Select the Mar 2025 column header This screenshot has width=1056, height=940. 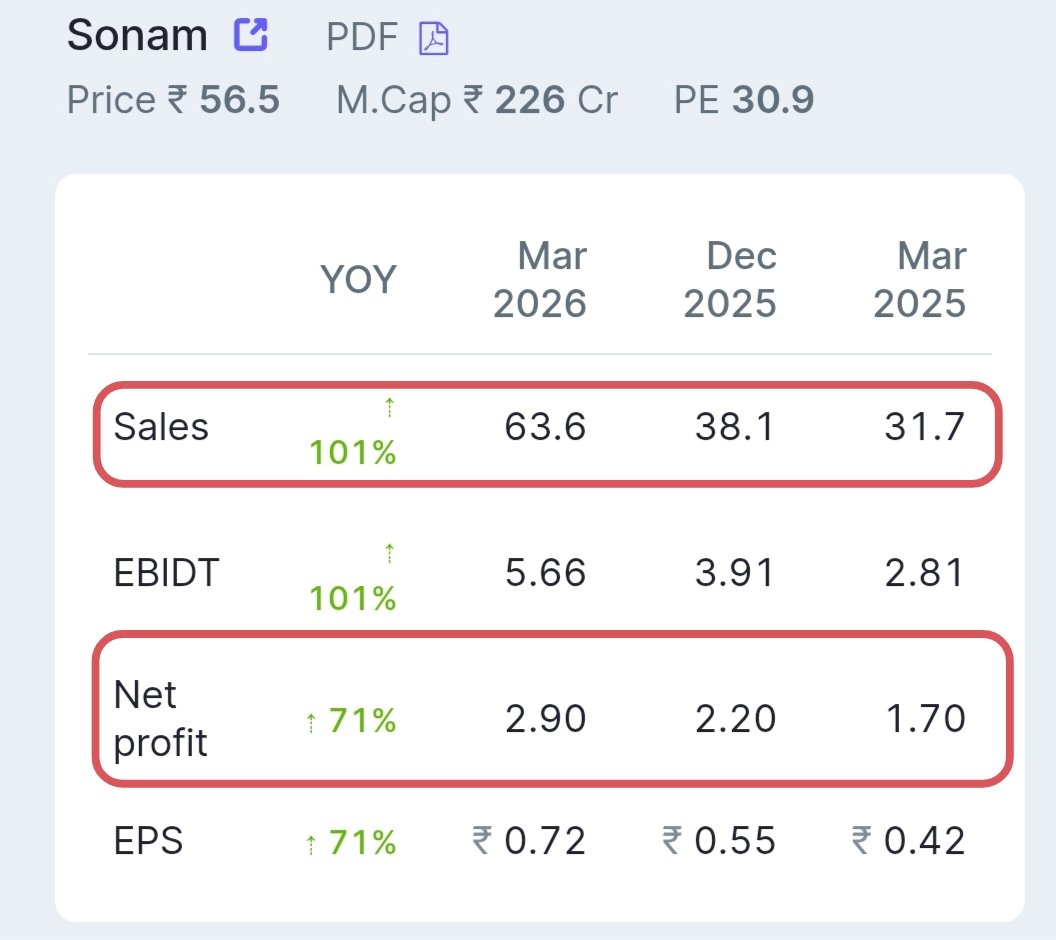(920, 279)
